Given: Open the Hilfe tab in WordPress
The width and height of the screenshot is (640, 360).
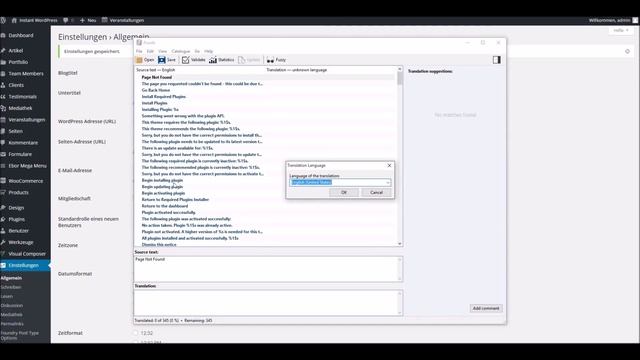Looking at the screenshot, I should coord(620,30).
